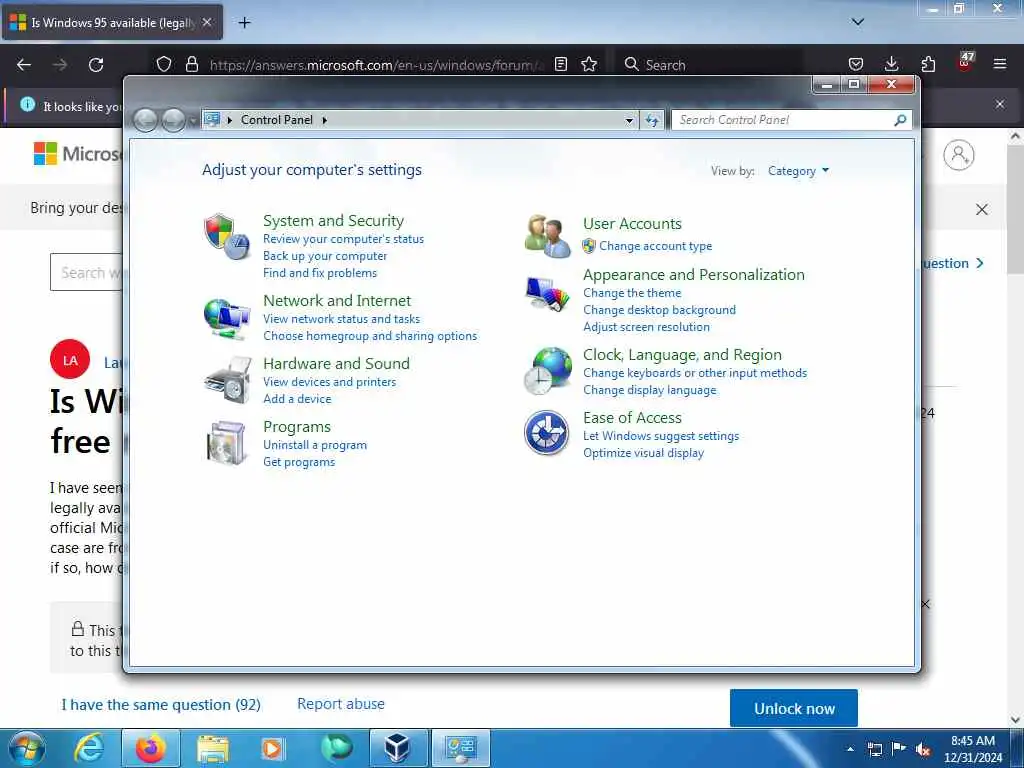Click the extension badge showing 47
Viewport: 1024px width, 768px height.
click(x=965, y=61)
